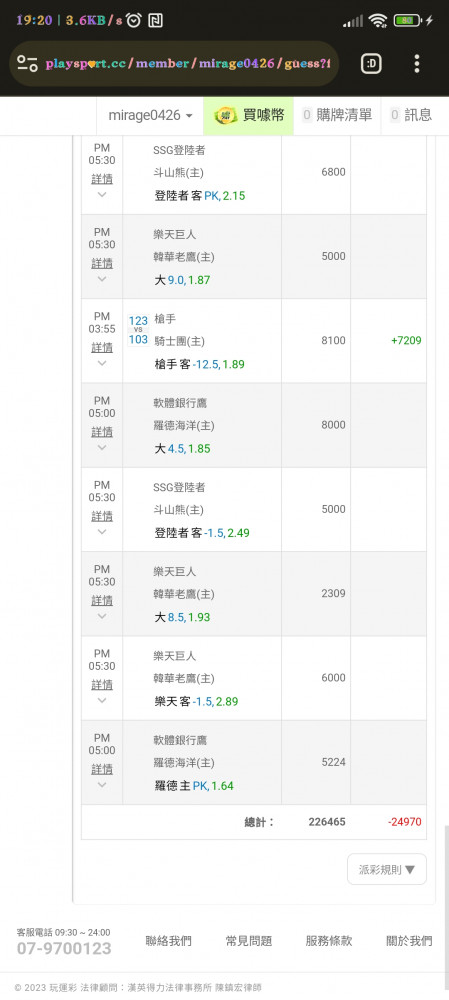Viewport: 449px width, 1000px height.
Task: Tap the 買噱幣 button
Action: tap(249, 115)
